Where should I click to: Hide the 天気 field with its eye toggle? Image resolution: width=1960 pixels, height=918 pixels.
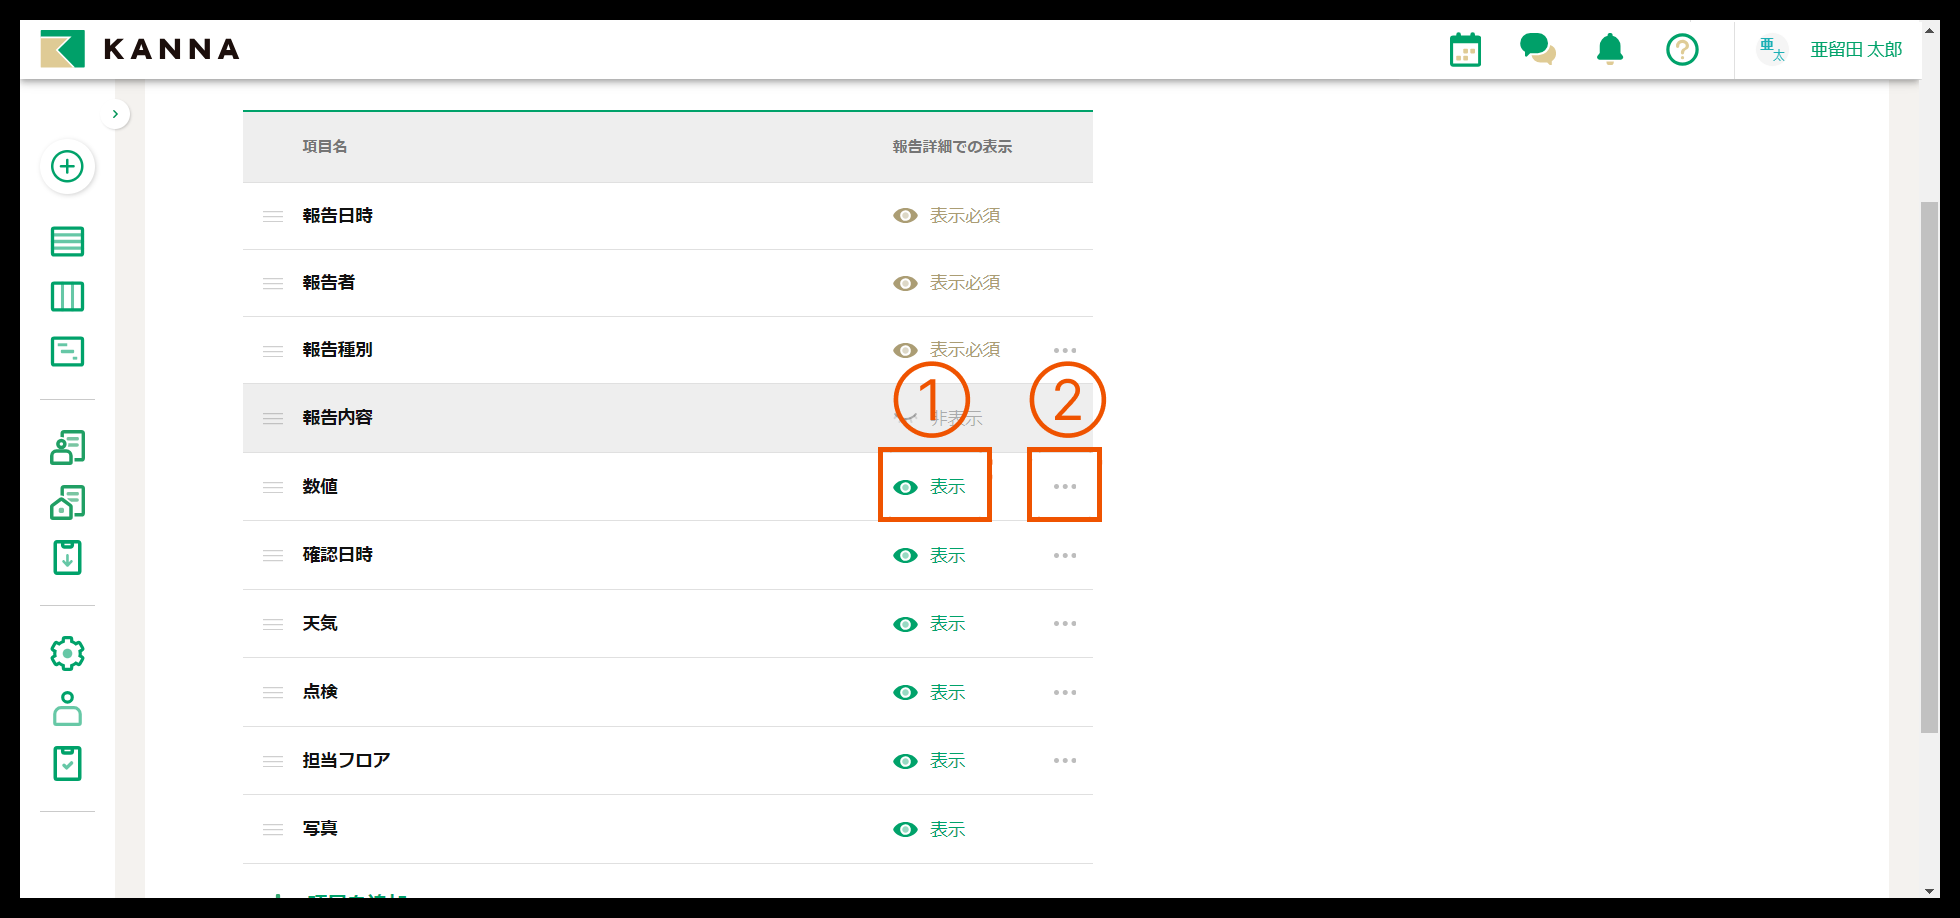905,623
